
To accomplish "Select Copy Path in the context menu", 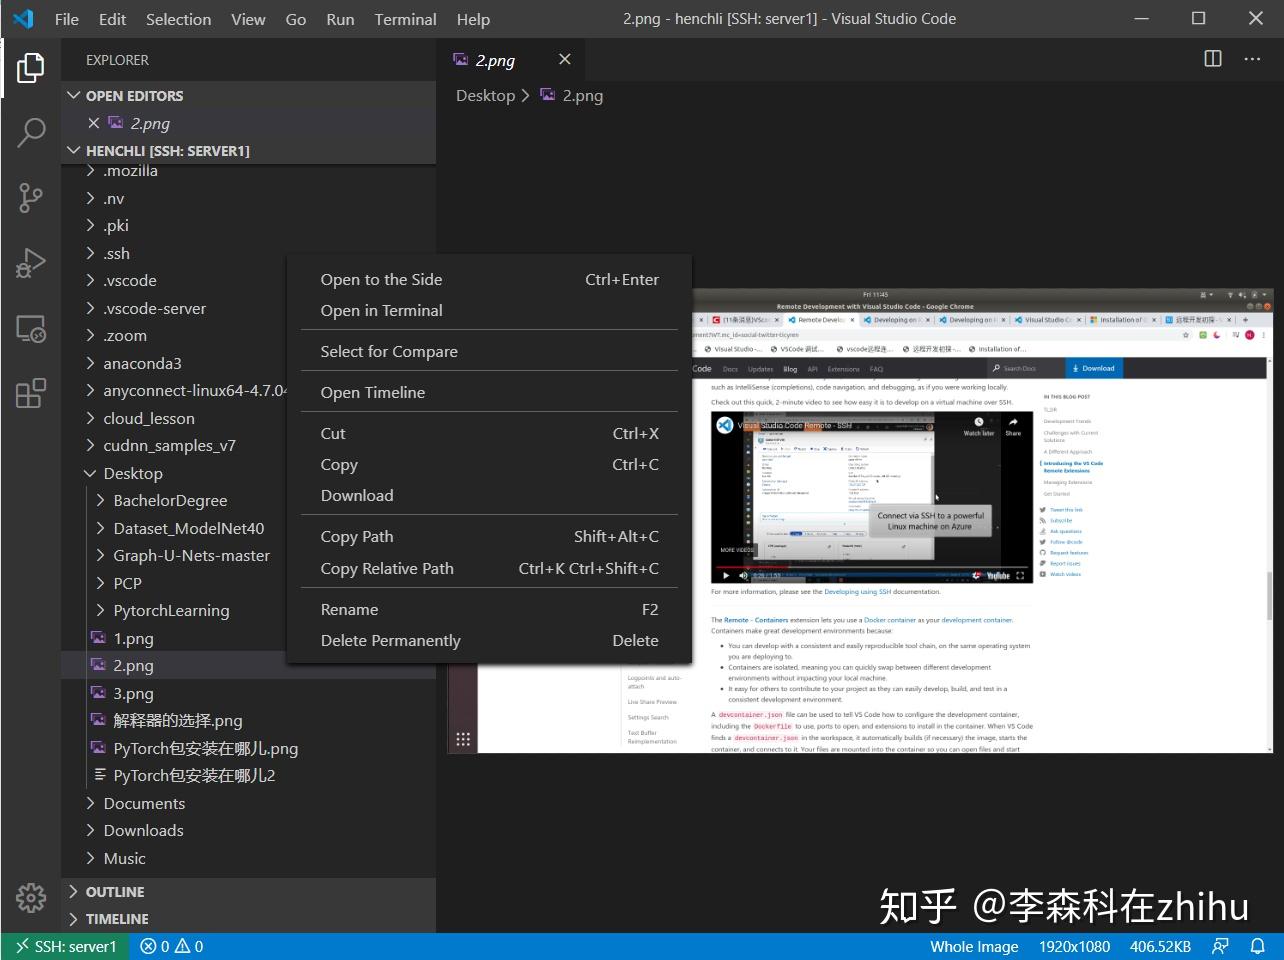I will point(356,536).
